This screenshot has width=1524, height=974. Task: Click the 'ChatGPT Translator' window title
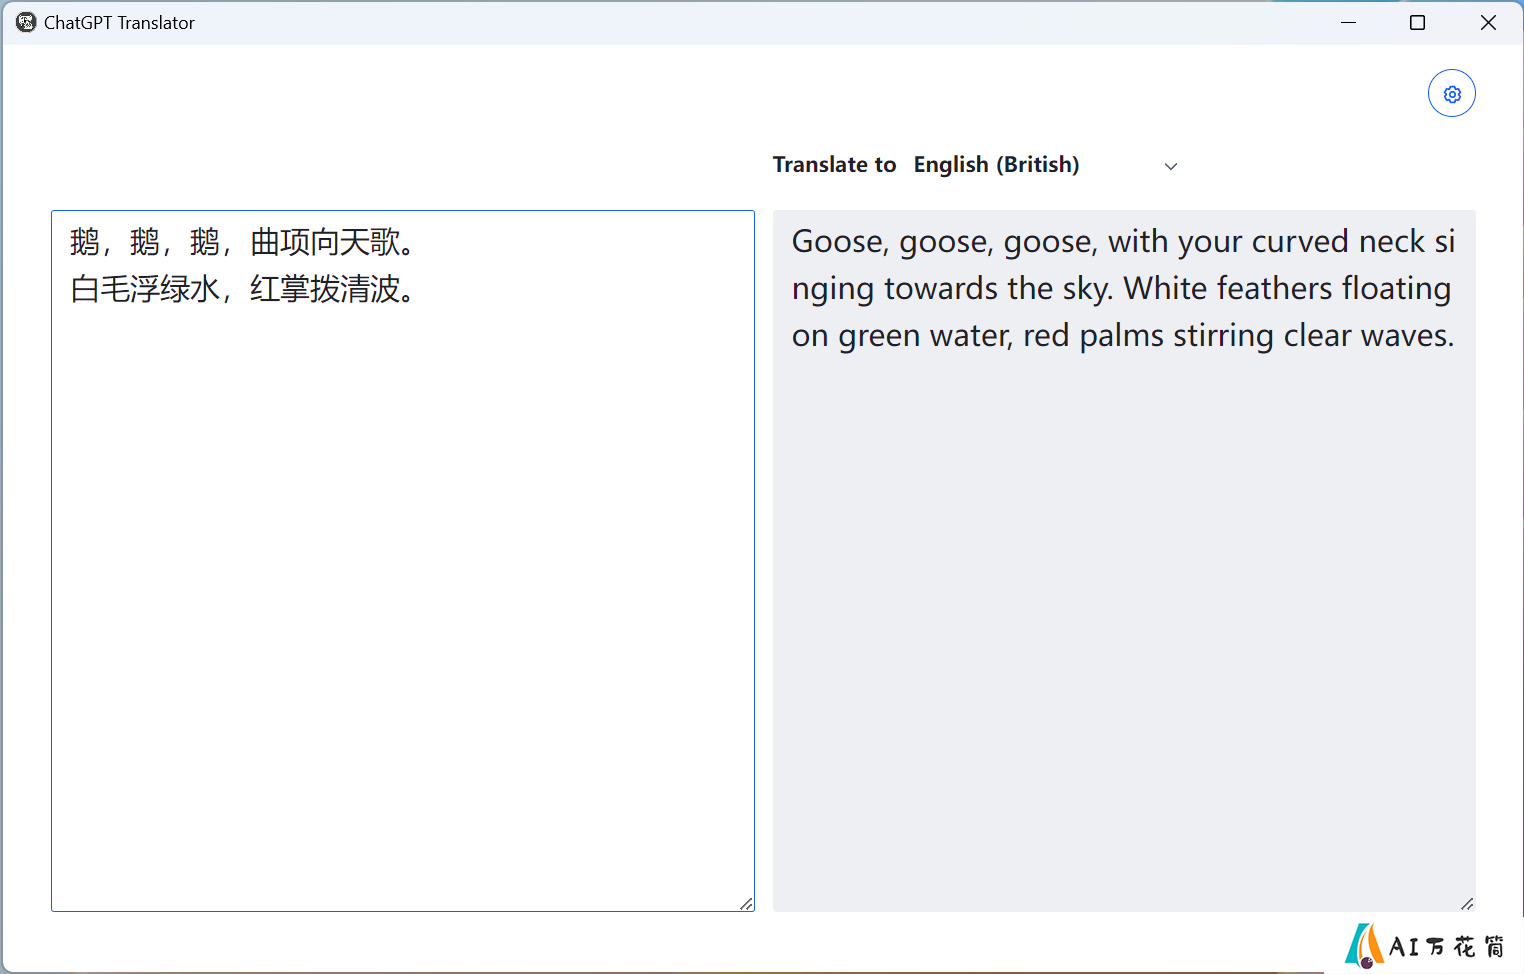point(119,23)
